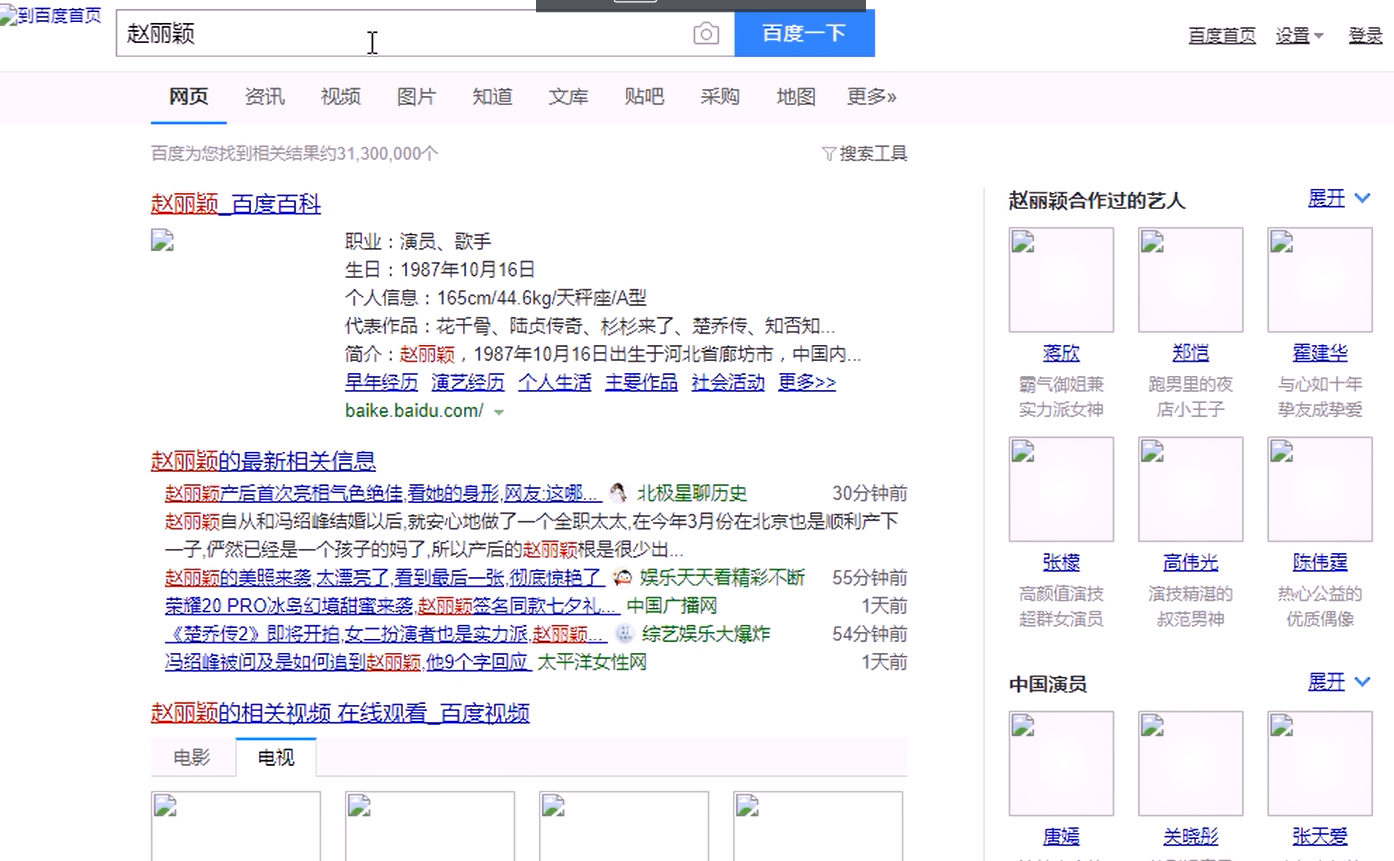
Task: Open the 张天爱 name link
Action: (1320, 837)
